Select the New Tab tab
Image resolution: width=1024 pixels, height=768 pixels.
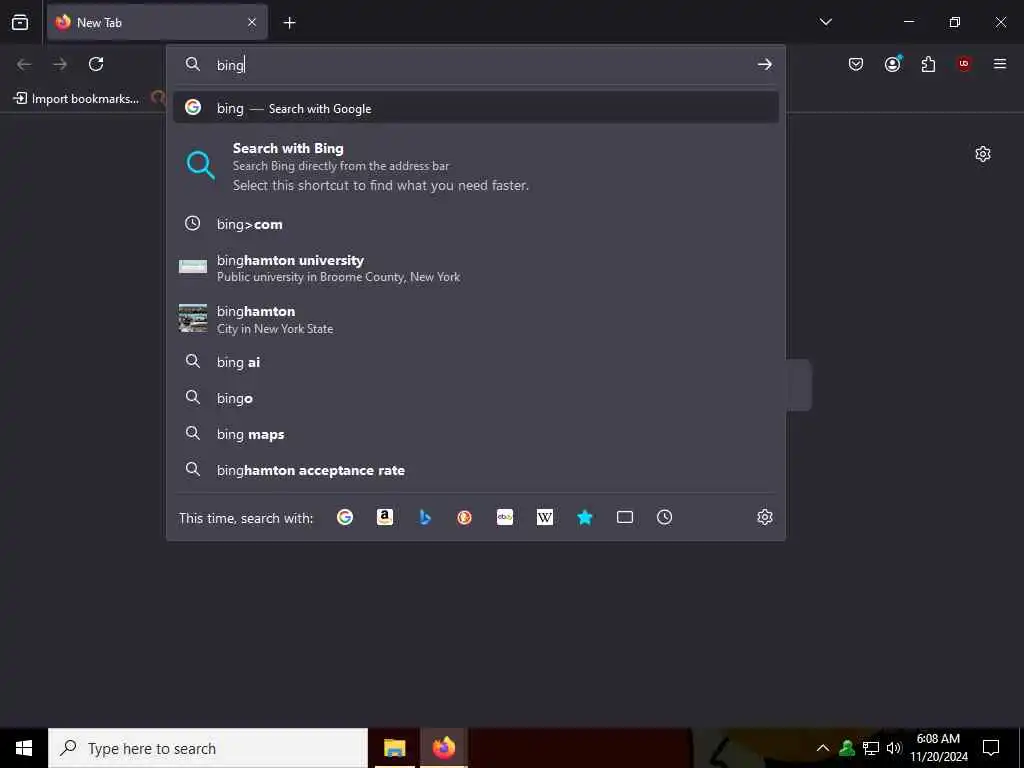(x=157, y=22)
